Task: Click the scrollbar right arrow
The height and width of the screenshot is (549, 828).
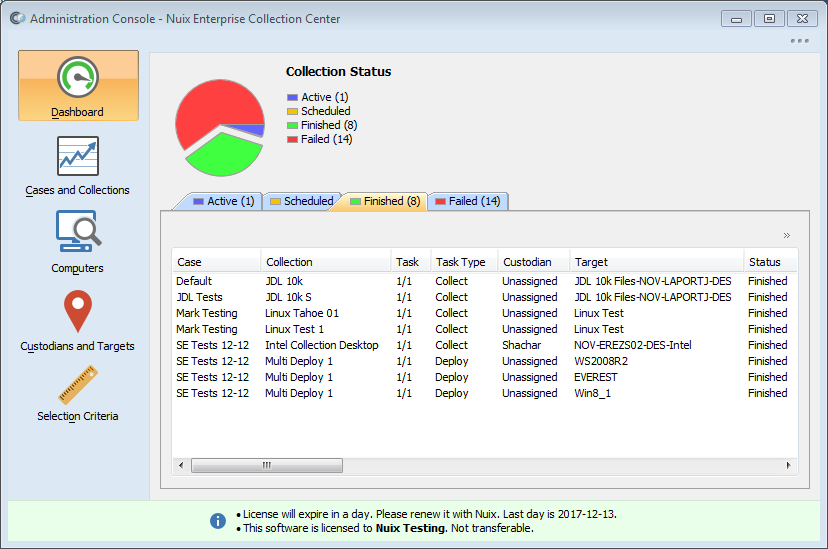Action: [788, 465]
